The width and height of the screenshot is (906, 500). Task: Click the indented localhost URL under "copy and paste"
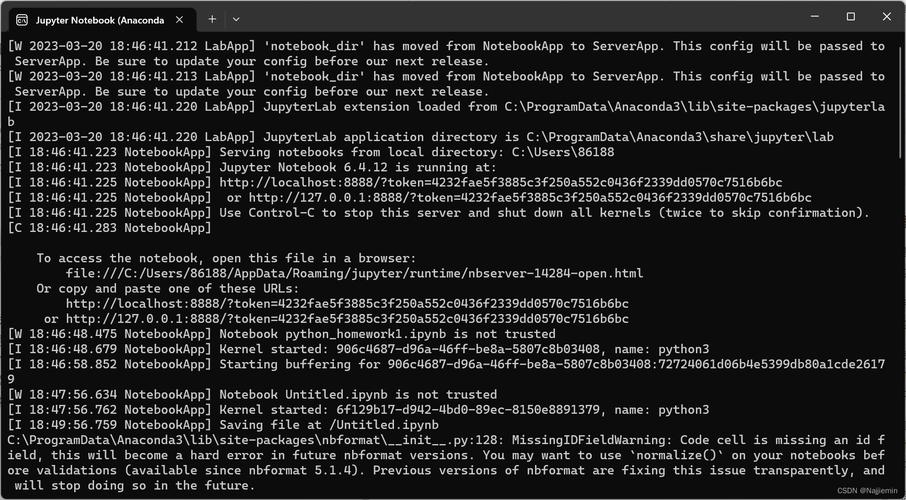pos(347,303)
